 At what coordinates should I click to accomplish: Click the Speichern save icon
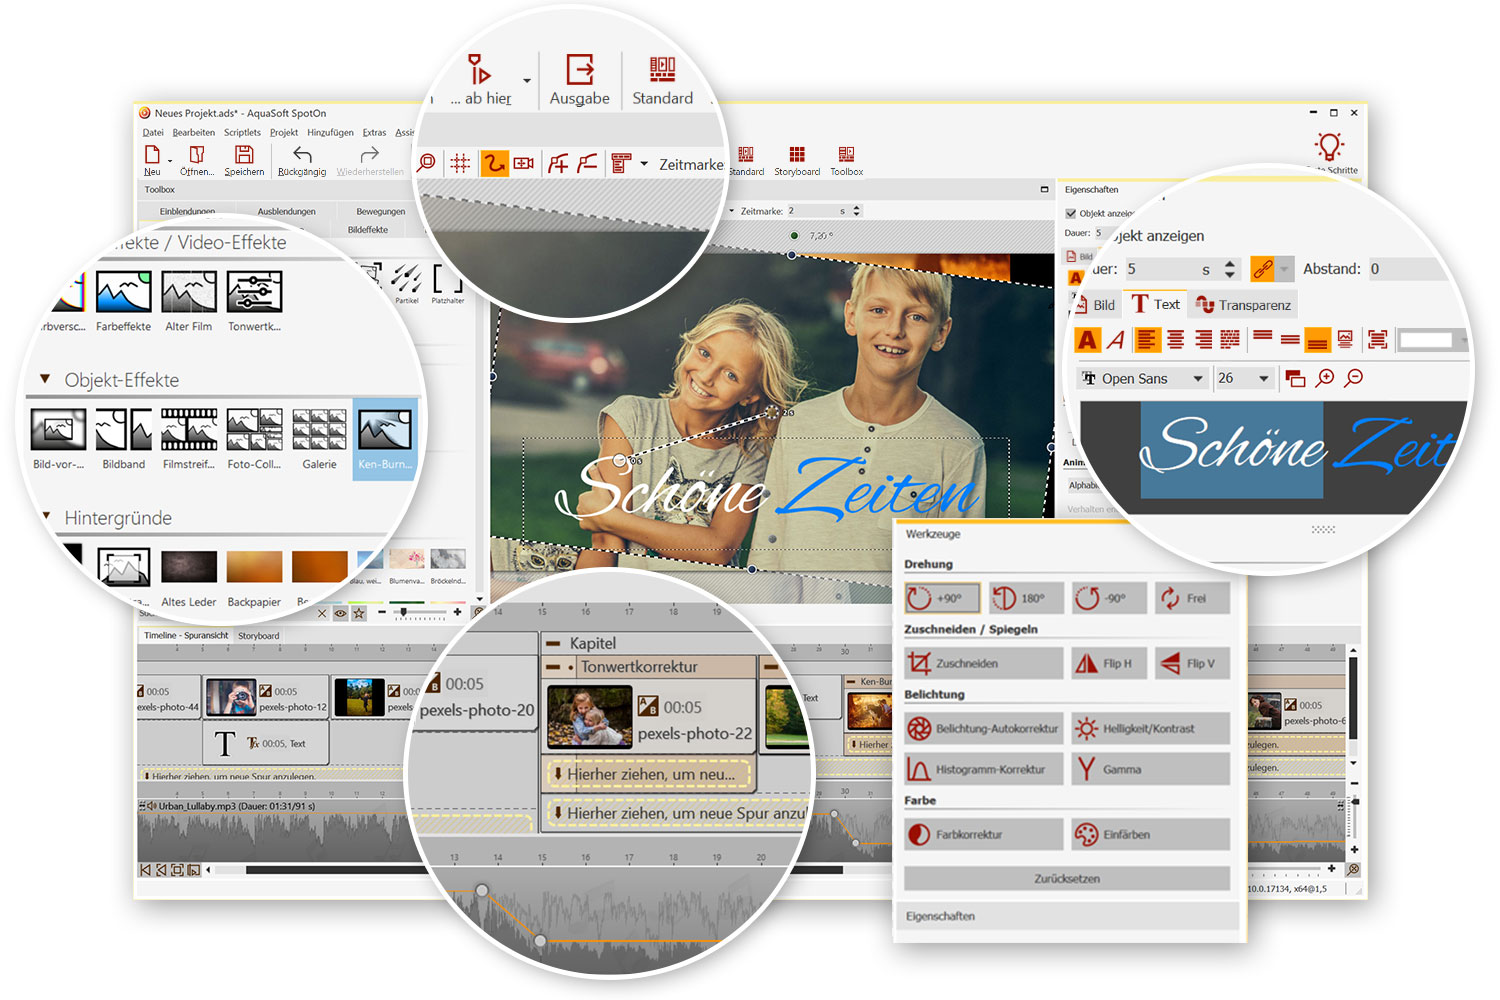244,155
